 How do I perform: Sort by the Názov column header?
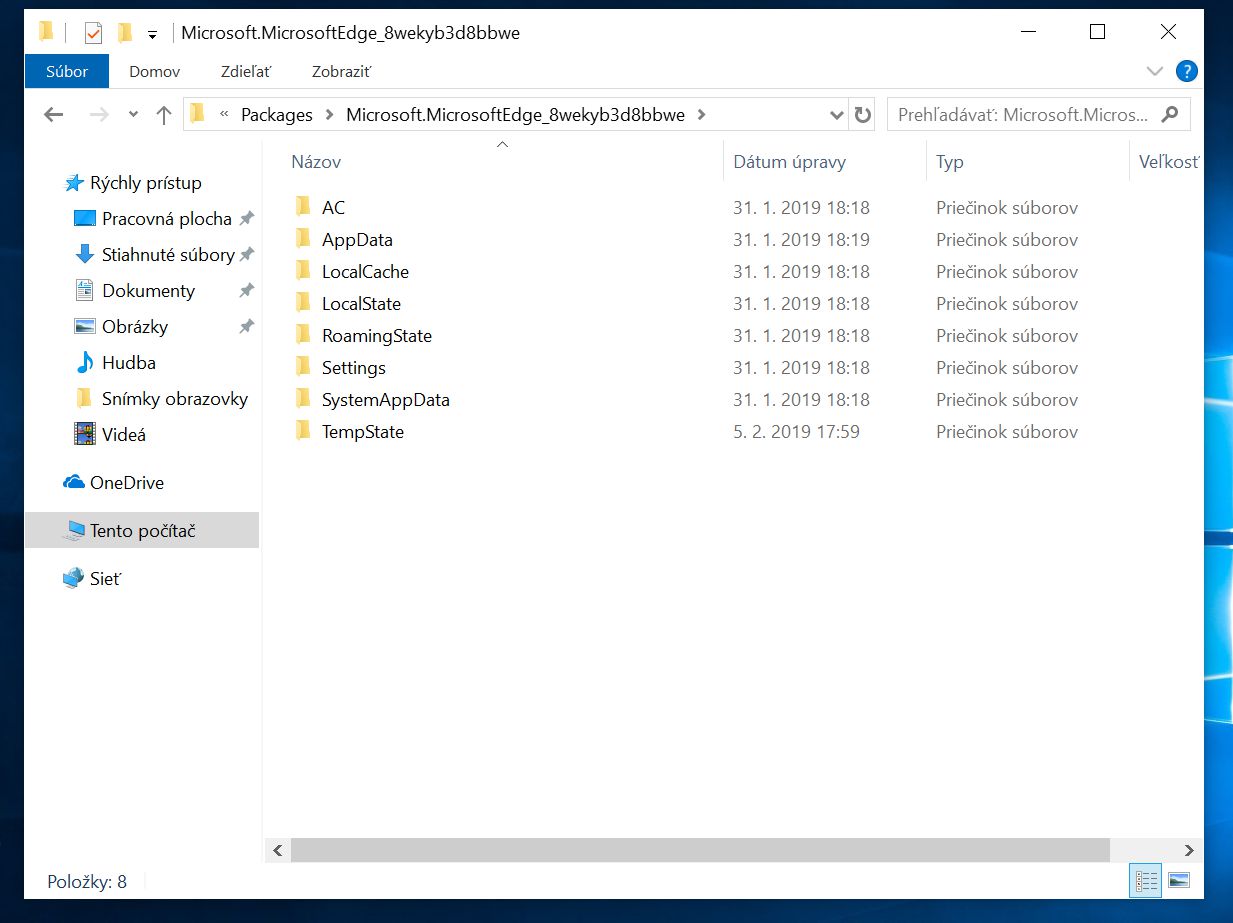pos(316,162)
